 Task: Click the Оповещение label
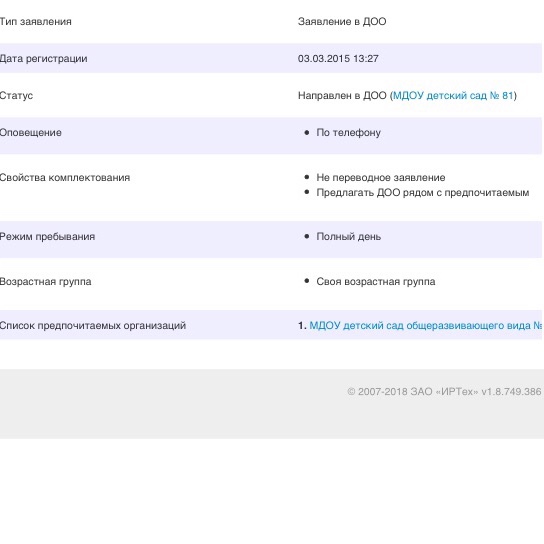coord(31,133)
